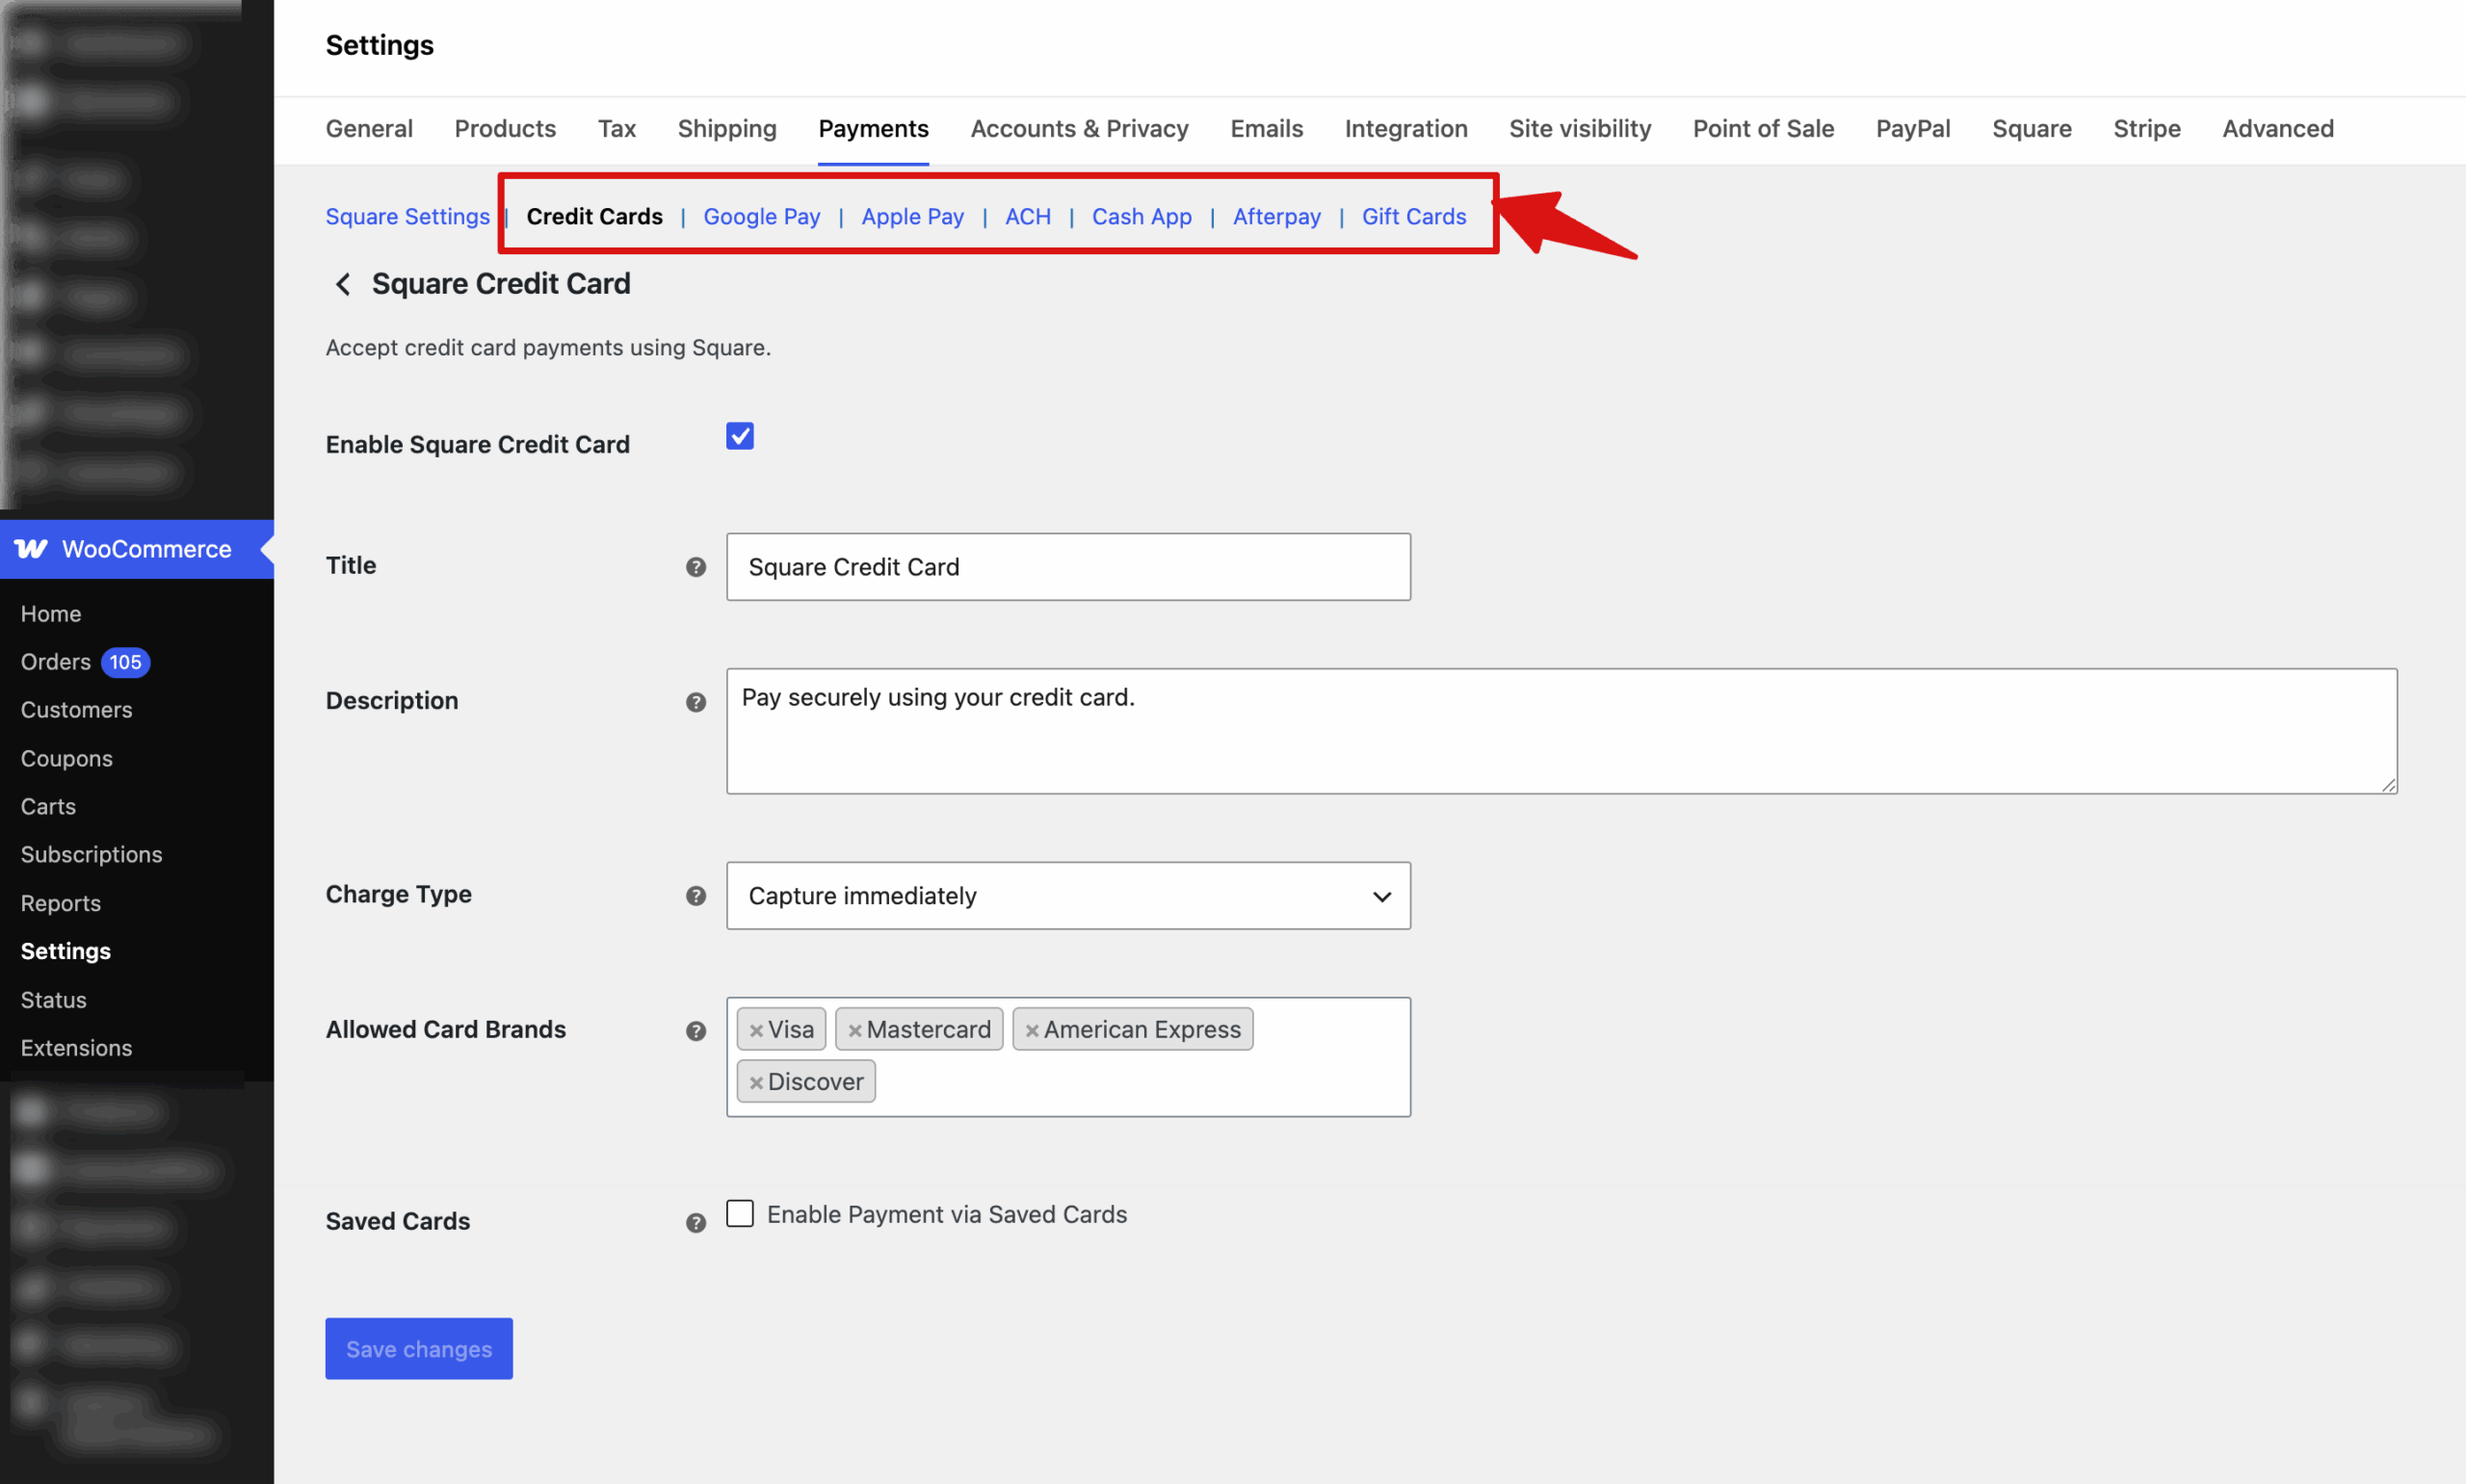Open the help icon for Allowed Card Brands

[x=696, y=1031]
